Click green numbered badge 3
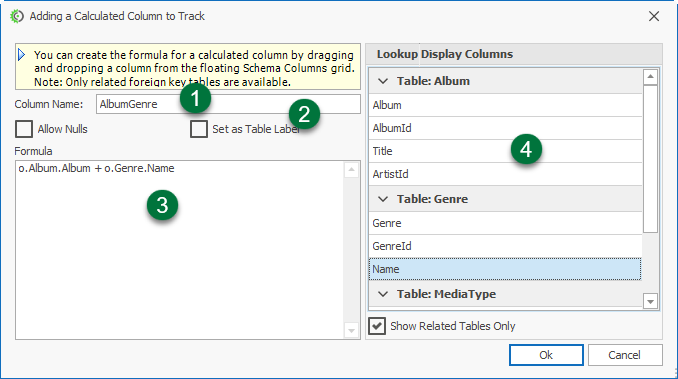Viewport: 678px width, 379px height. [163, 205]
